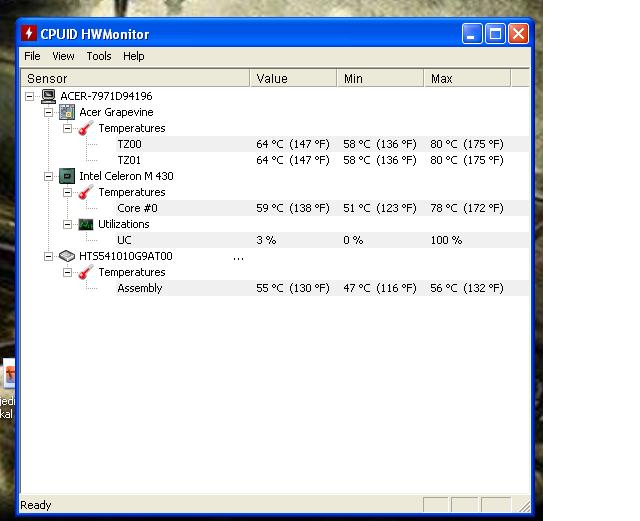Select the Intel Celeron M 430 item
Viewport: 640px width, 521px height.
[126, 176]
